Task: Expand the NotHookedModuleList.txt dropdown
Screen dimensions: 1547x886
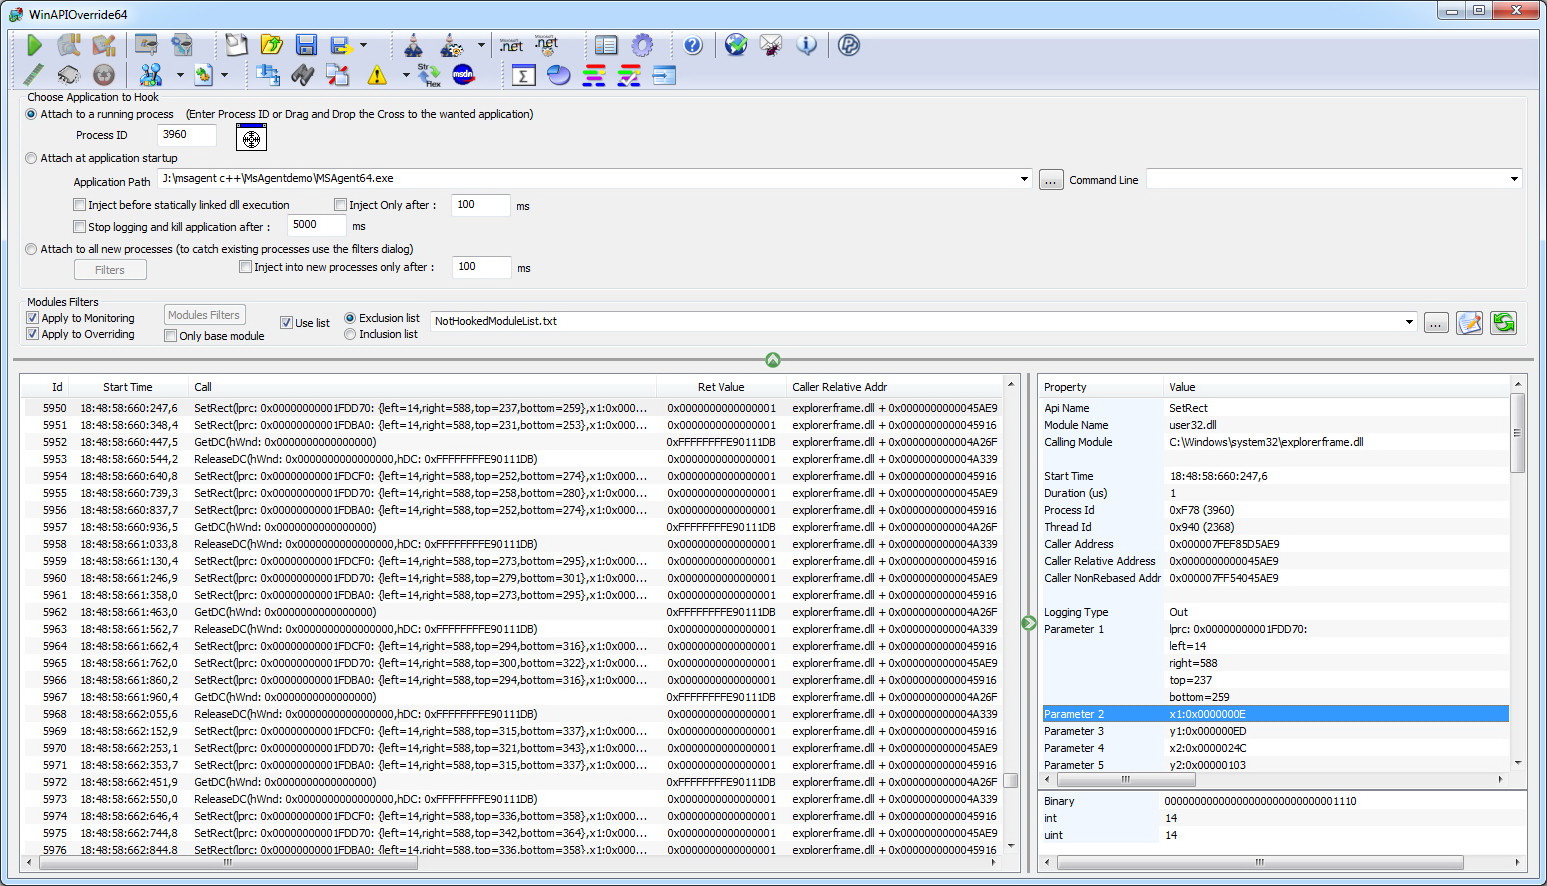Action: click(1409, 322)
